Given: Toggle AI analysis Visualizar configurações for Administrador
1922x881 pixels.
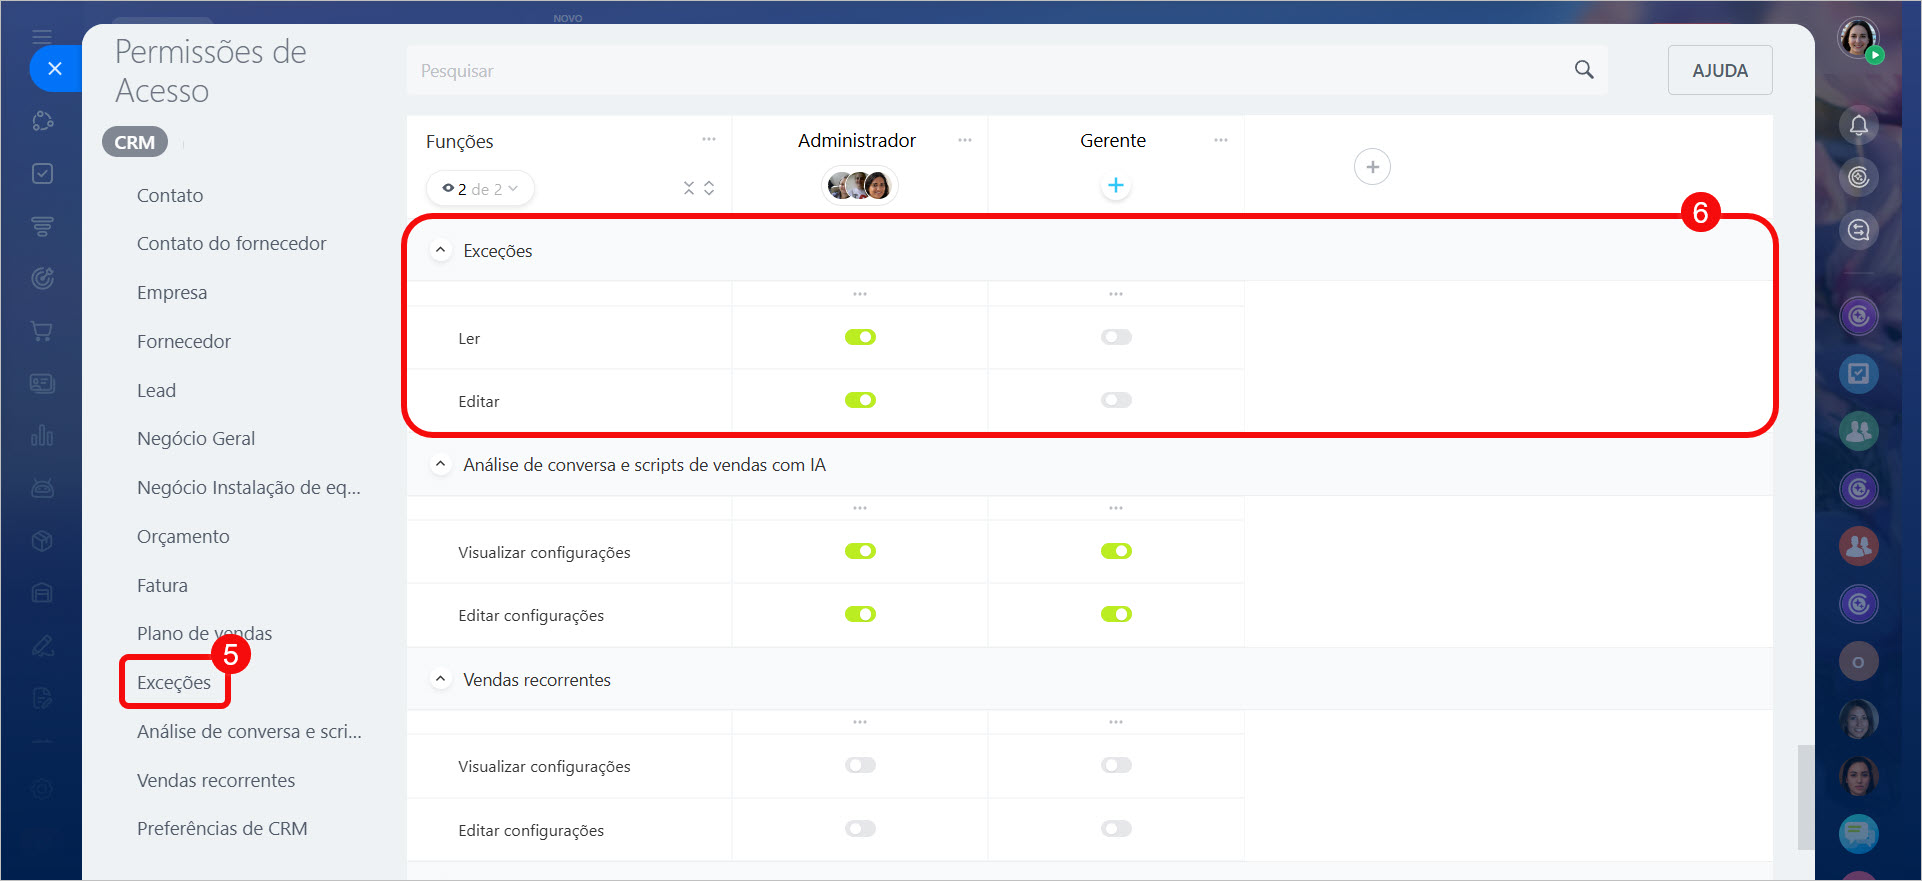Looking at the screenshot, I should point(860,551).
